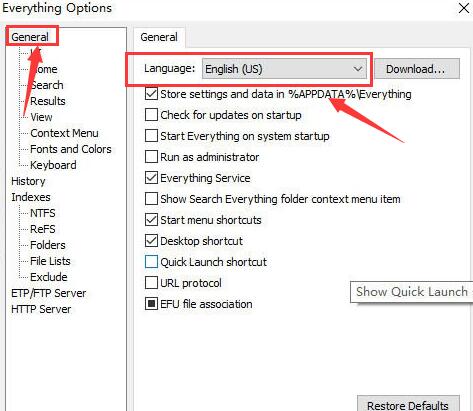473x411 pixels.
Task: Enable Store settings in %APPDATA%\Everything checkbox
Action: coord(151,94)
